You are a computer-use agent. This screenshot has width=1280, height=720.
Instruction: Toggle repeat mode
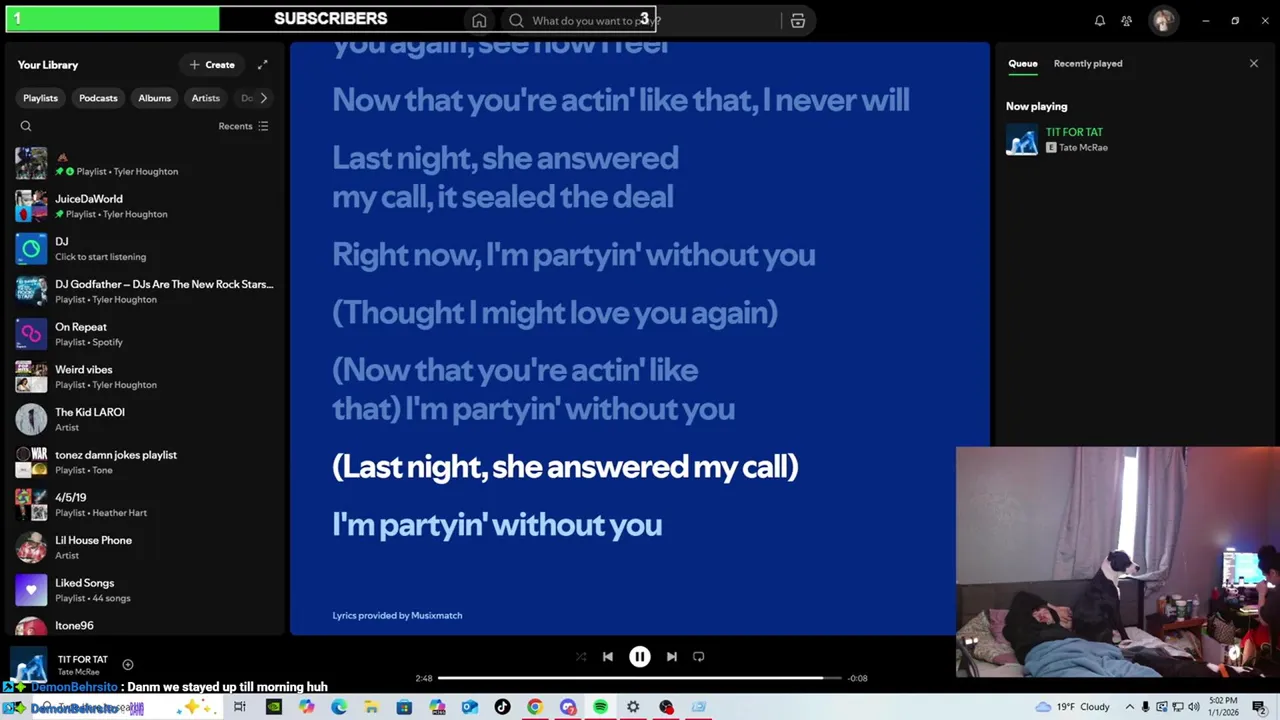coord(699,657)
